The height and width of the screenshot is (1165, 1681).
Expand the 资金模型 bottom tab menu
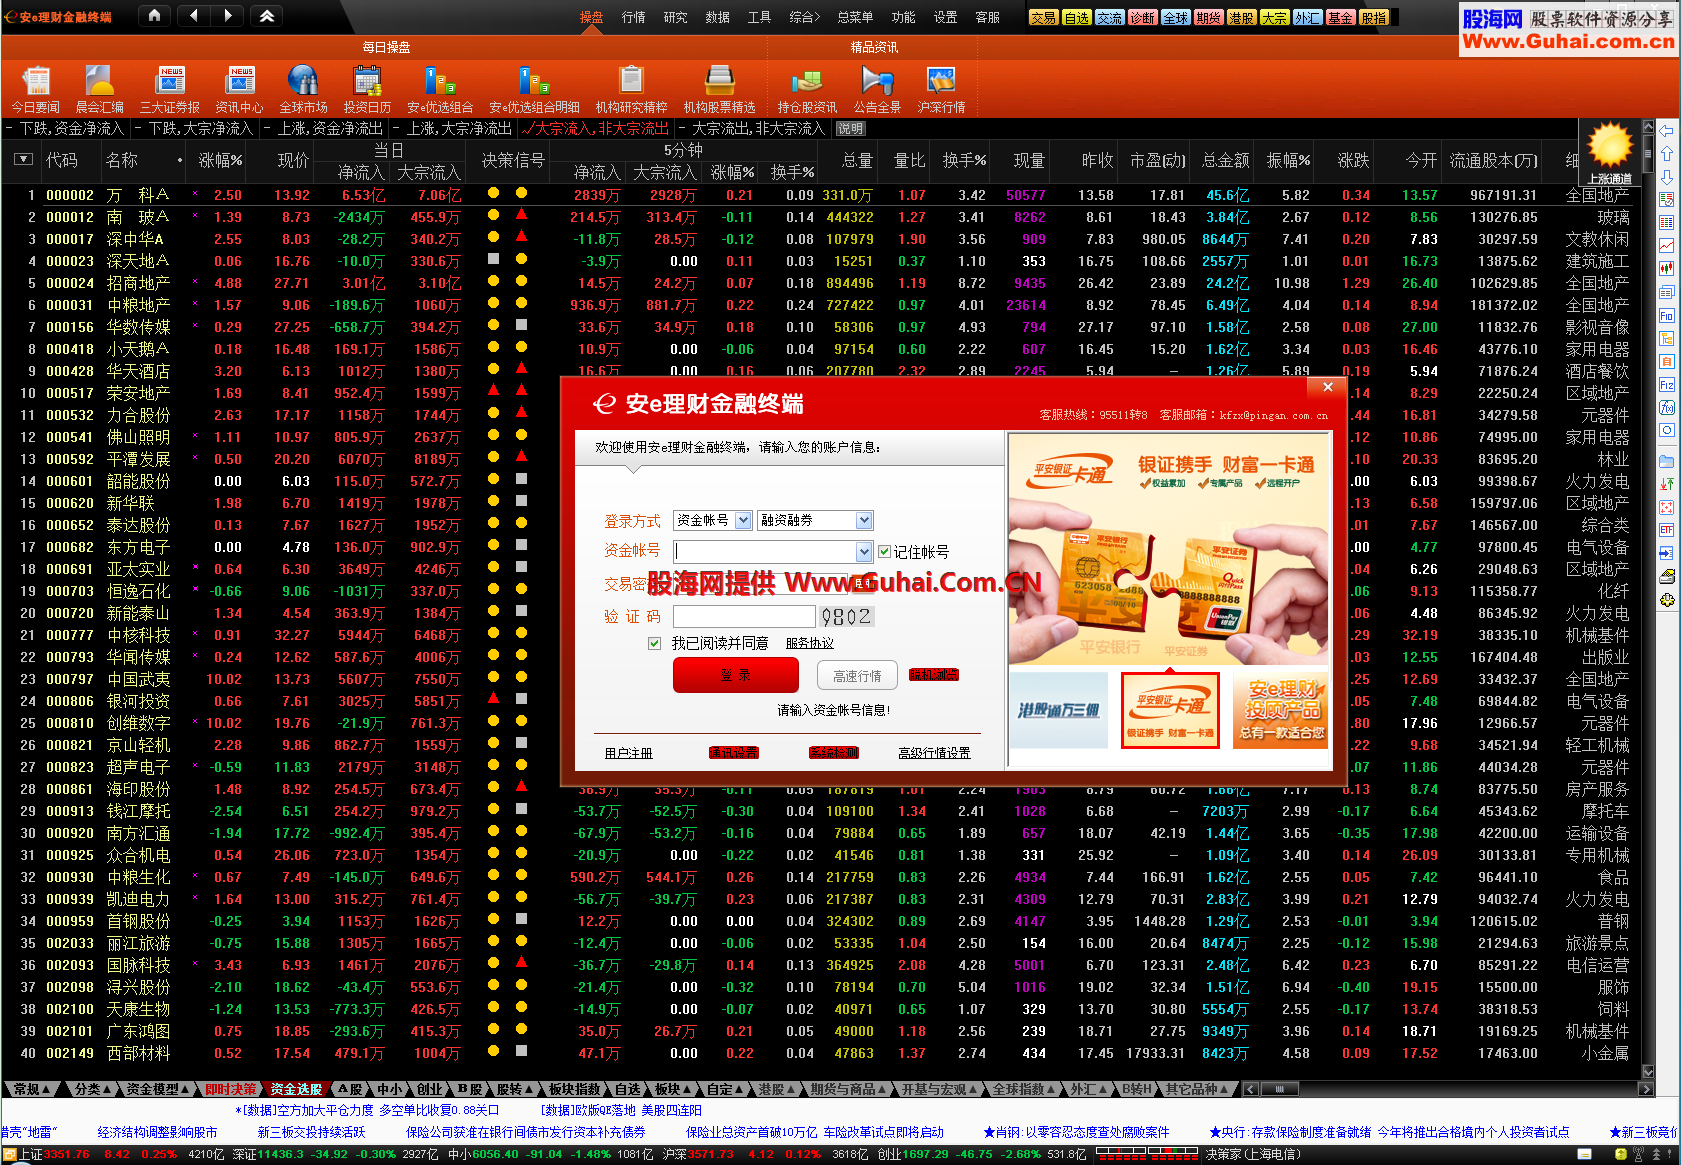(158, 1089)
